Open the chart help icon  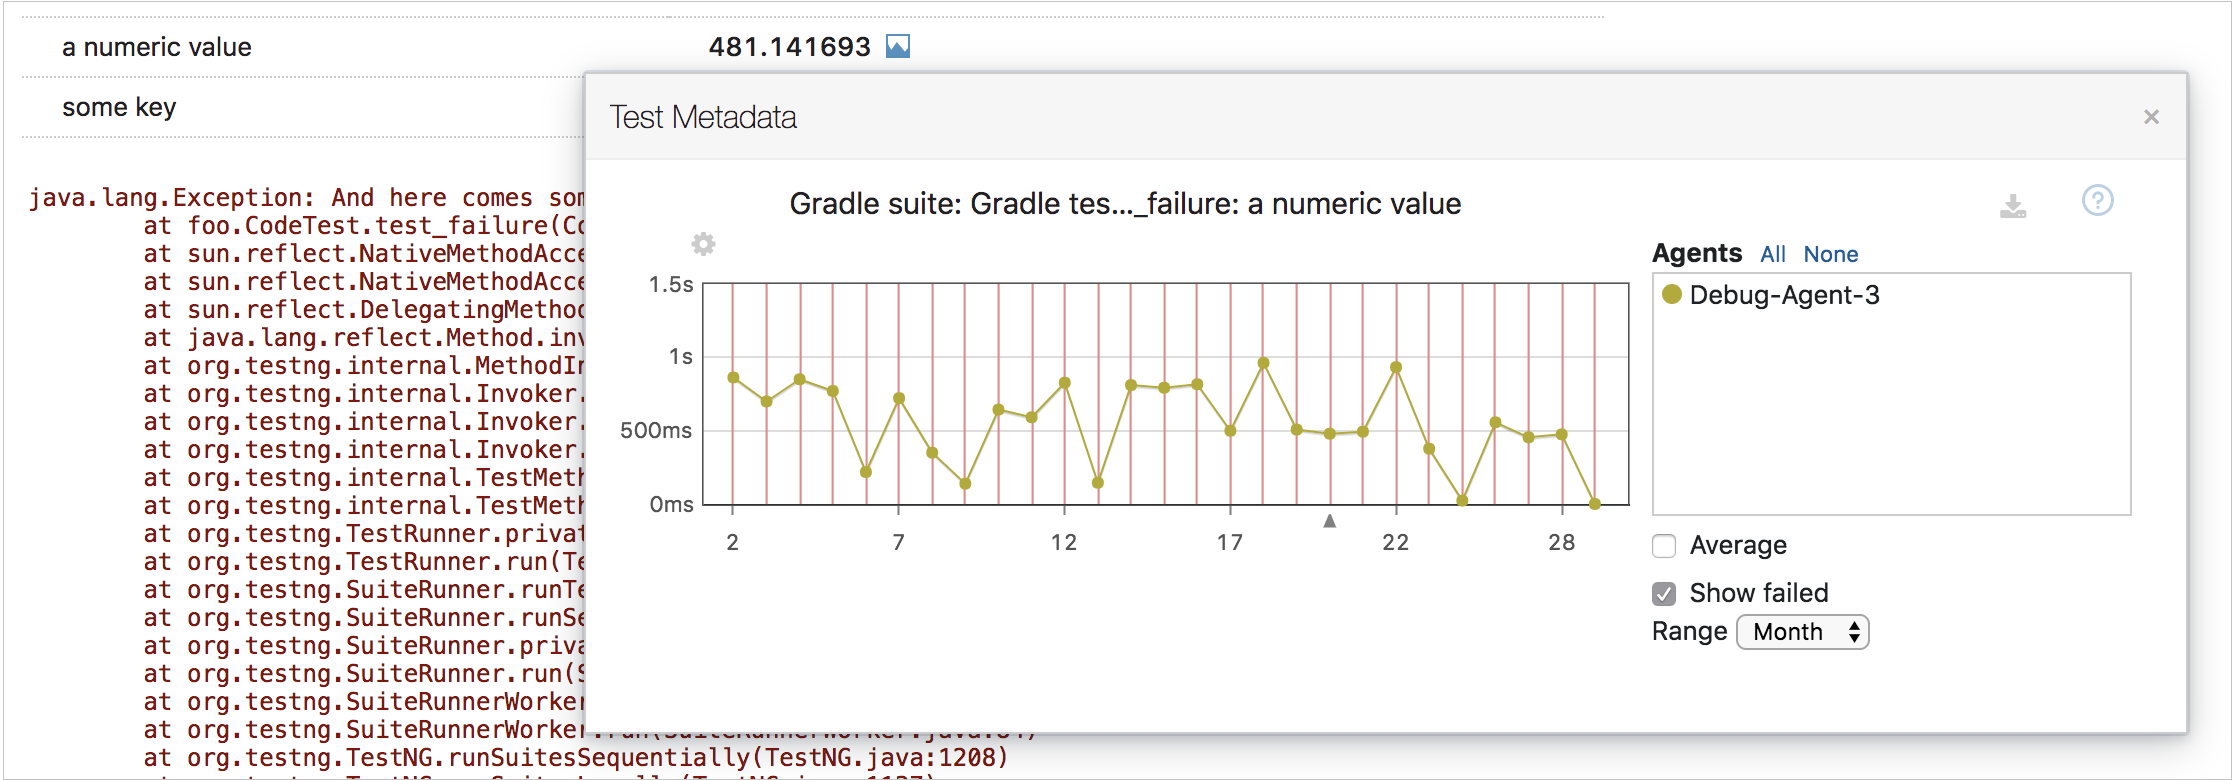pyautogui.click(x=2097, y=201)
